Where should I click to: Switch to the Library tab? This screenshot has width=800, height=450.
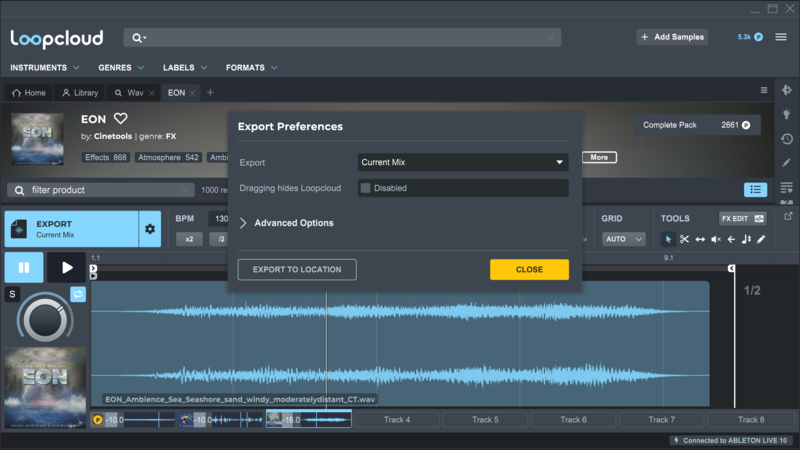[x=80, y=93]
